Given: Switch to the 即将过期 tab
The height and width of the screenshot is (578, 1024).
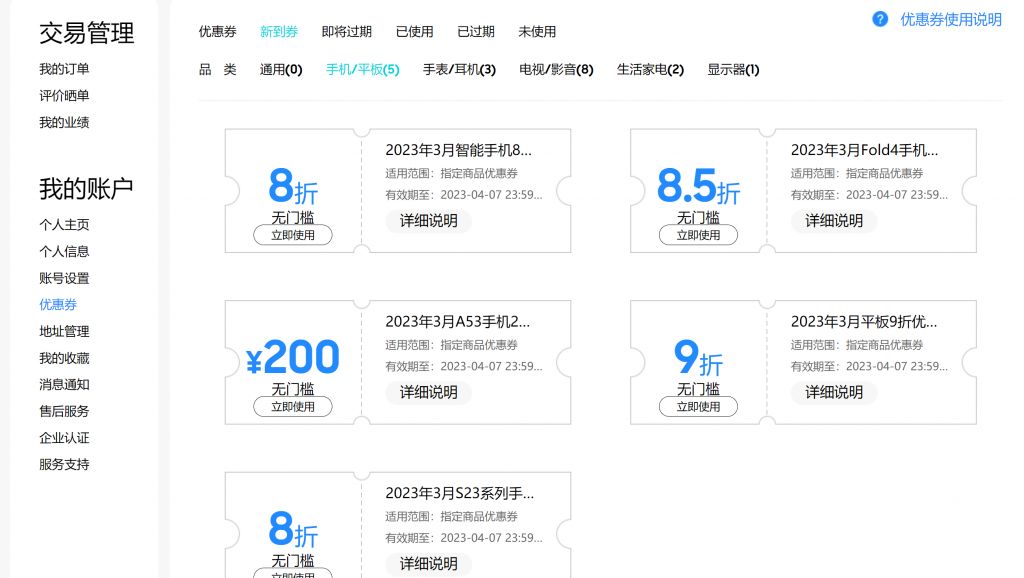Looking at the screenshot, I should [x=346, y=31].
